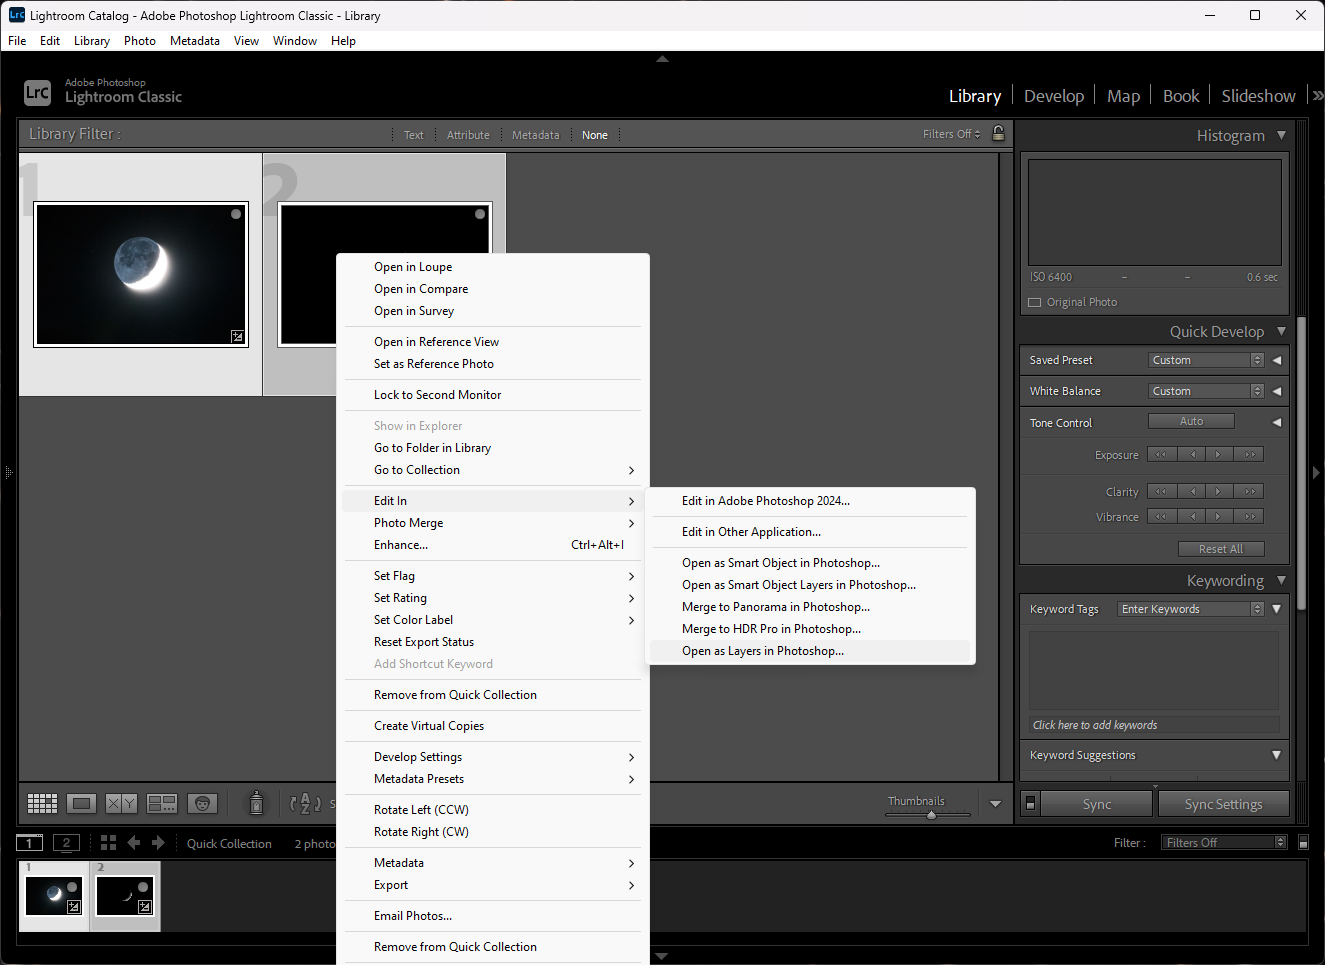Screen dimensions: 1325x965
Task: Collapse the Histogram panel
Action: [1281, 135]
